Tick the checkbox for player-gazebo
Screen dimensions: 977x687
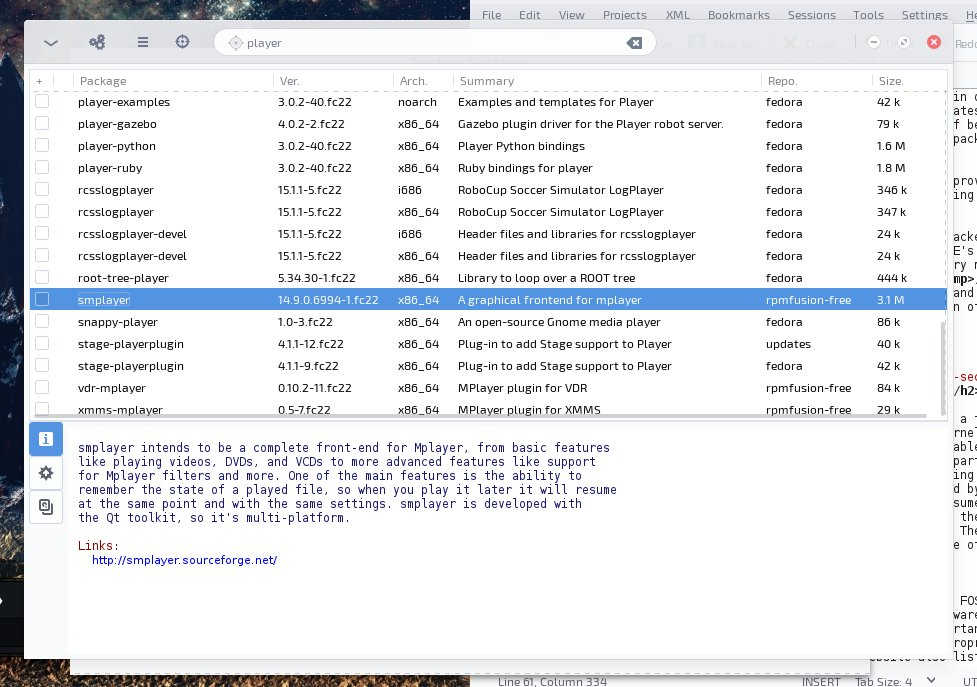coord(42,123)
